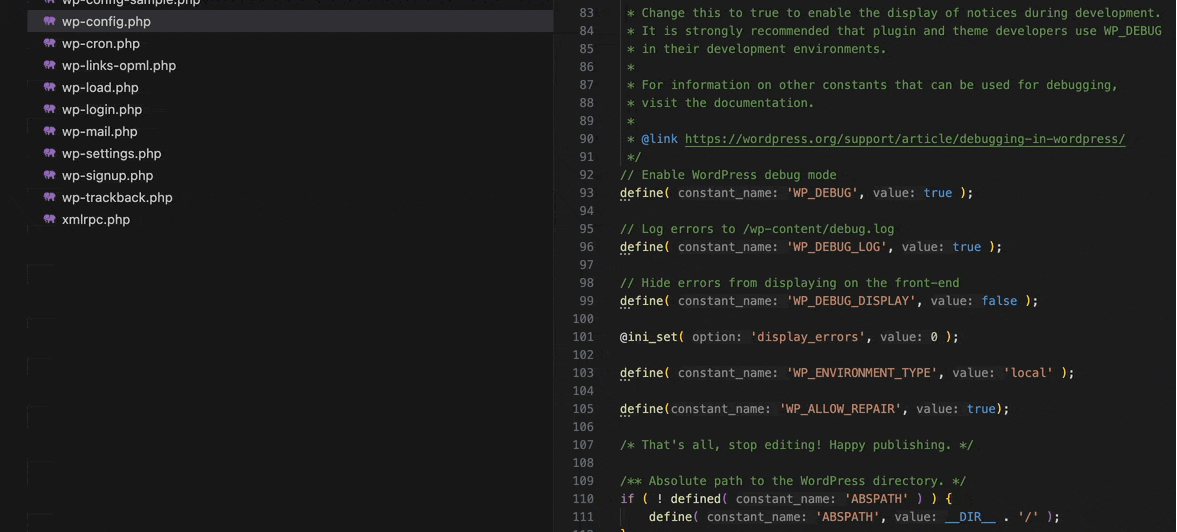Click 'WP_DEBUG' string on line 93
The image size is (1177, 532).
click(x=822, y=193)
